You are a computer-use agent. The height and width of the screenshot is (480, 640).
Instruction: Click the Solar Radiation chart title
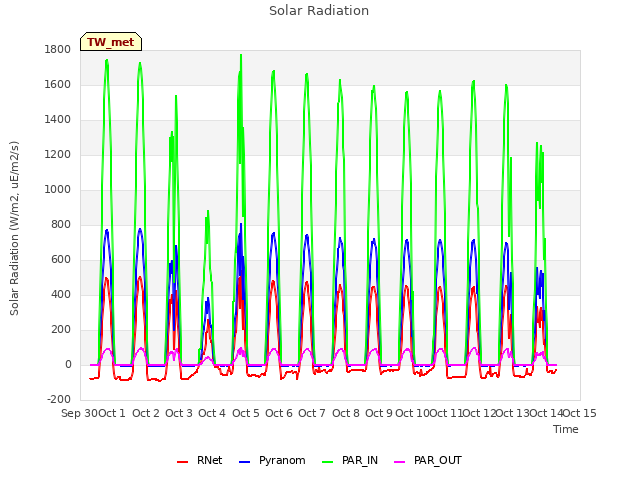tap(319, 11)
